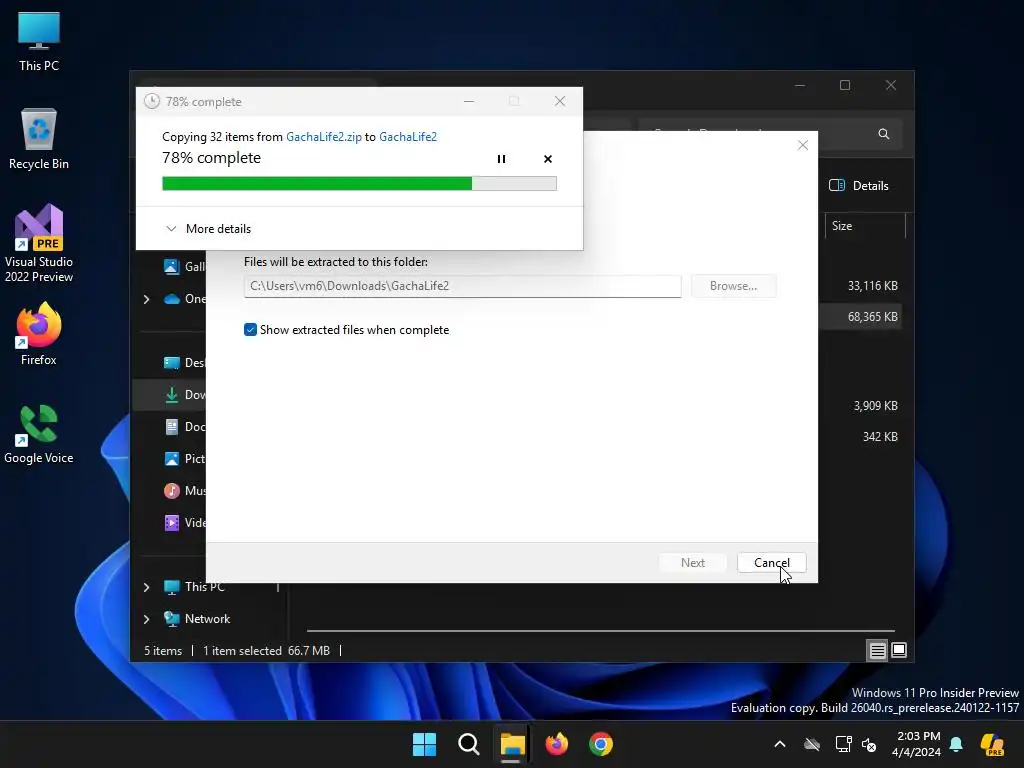Expand This PC in navigation pane
The height and width of the screenshot is (768, 1024).
(x=146, y=587)
